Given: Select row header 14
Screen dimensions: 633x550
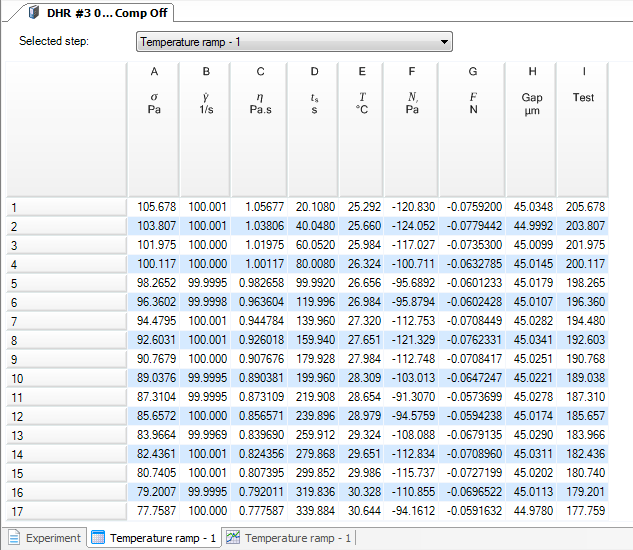Looking at the screenshot, I should click(67, 454).
